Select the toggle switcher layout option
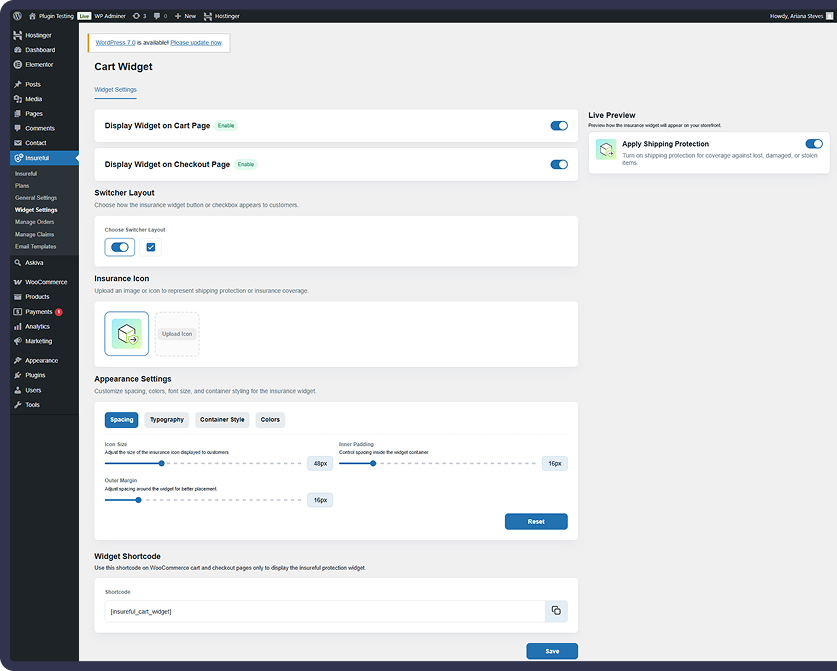 [x=120, y=247]
